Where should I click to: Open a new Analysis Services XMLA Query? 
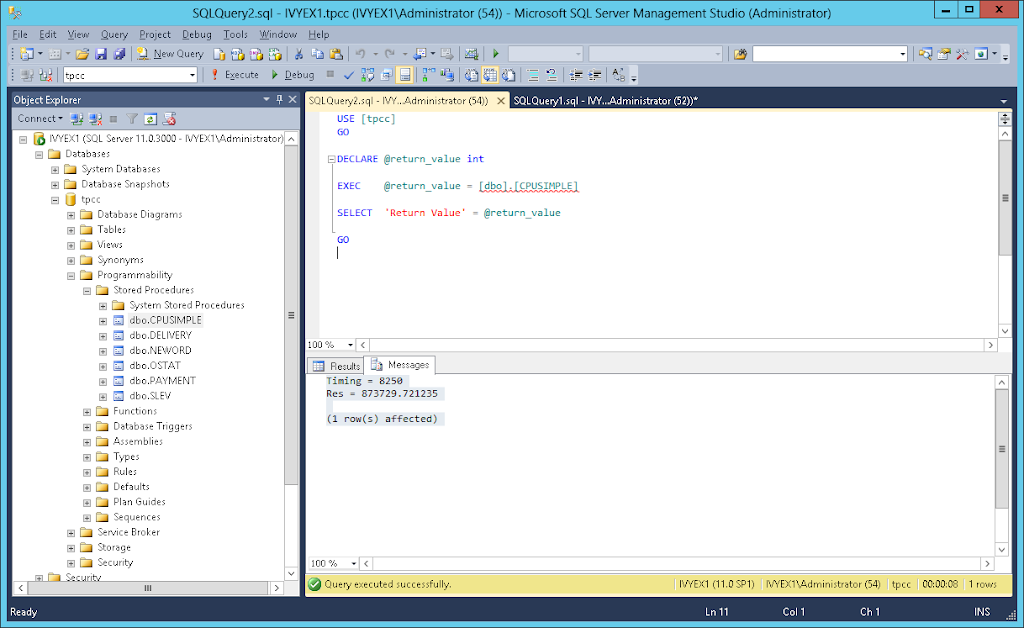275,54
